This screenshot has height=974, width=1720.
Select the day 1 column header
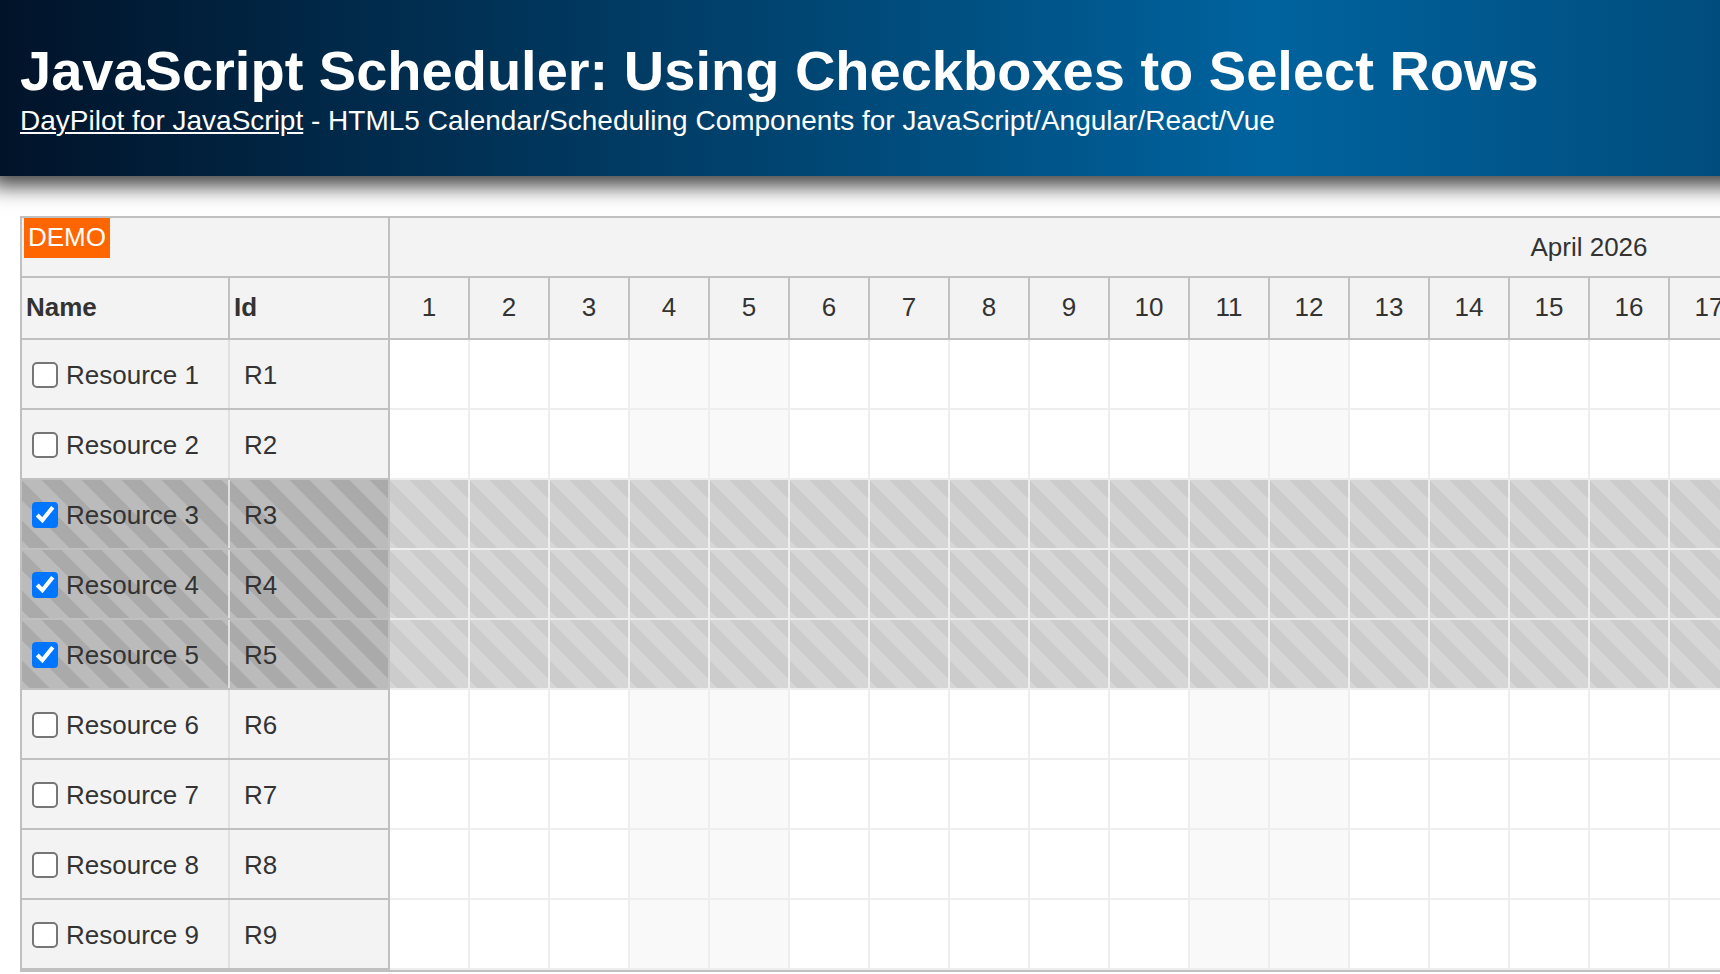(x=428, y=308)
